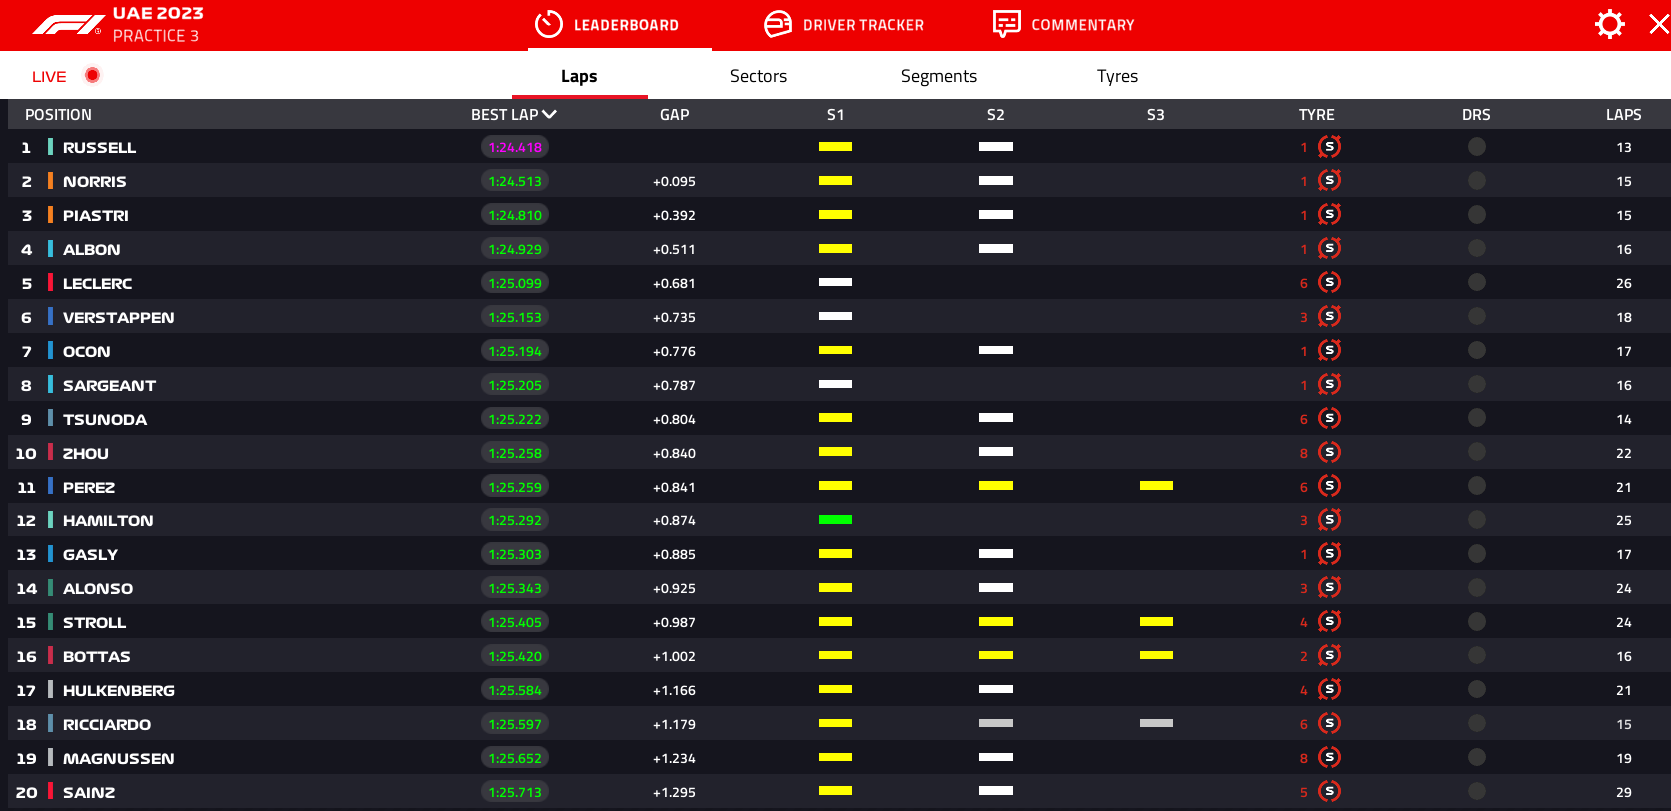Click Russell's purple 1:24.418 best lap

[515, 147]
